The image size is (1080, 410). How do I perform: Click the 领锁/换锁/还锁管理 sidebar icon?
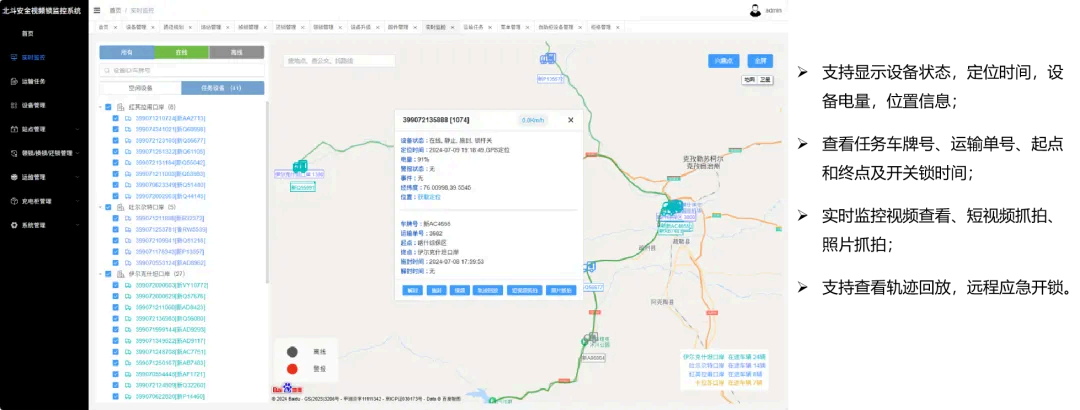click(x=14, y=153)
